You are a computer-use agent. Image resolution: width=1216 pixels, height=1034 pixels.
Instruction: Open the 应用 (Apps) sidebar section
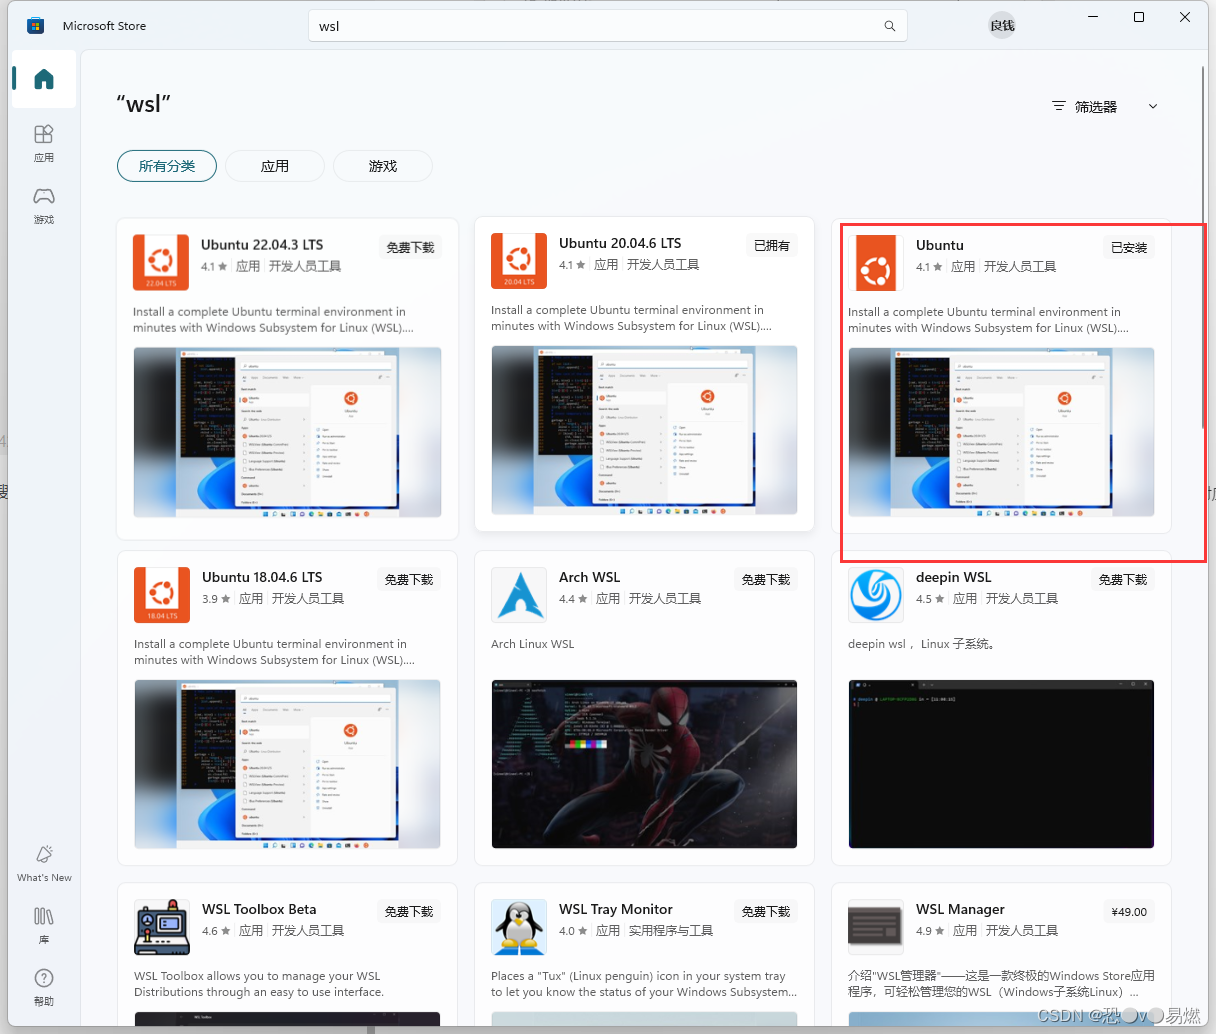[44, 143]
